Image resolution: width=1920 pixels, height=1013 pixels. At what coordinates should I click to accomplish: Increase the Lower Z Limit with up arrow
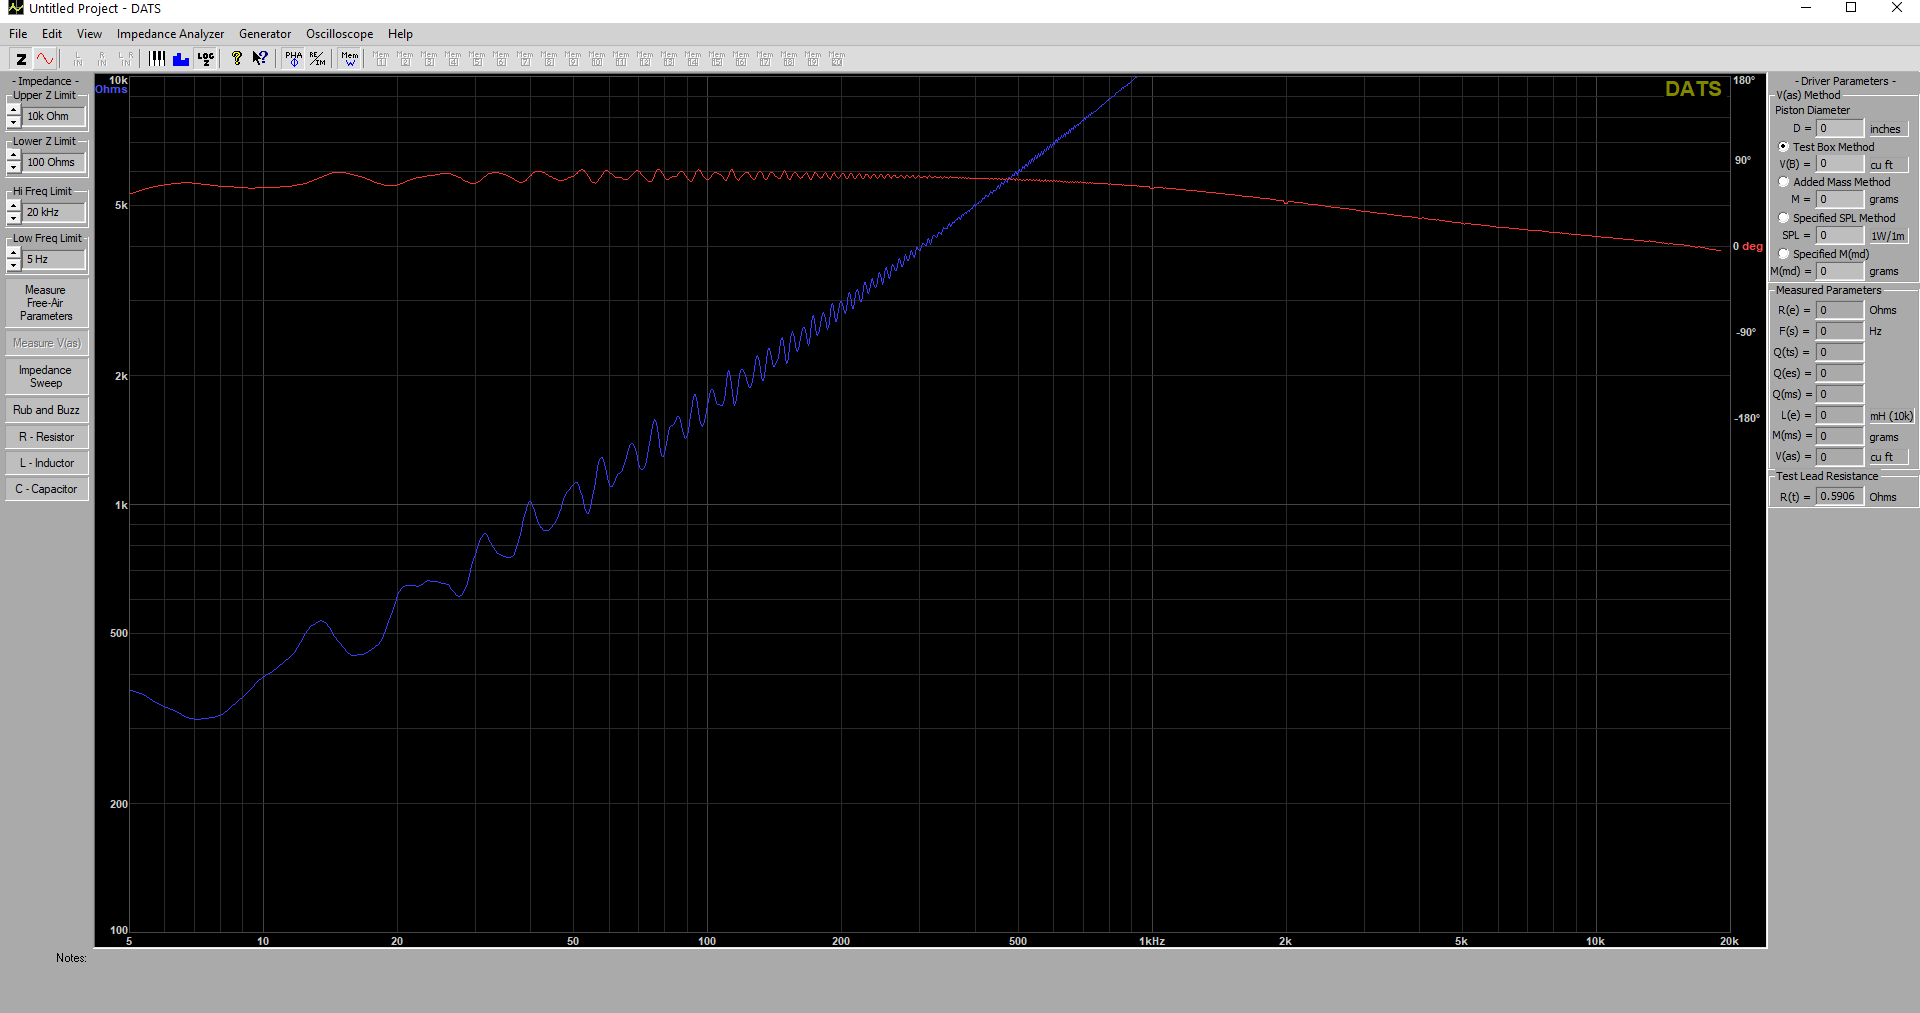tap(14, 156)
